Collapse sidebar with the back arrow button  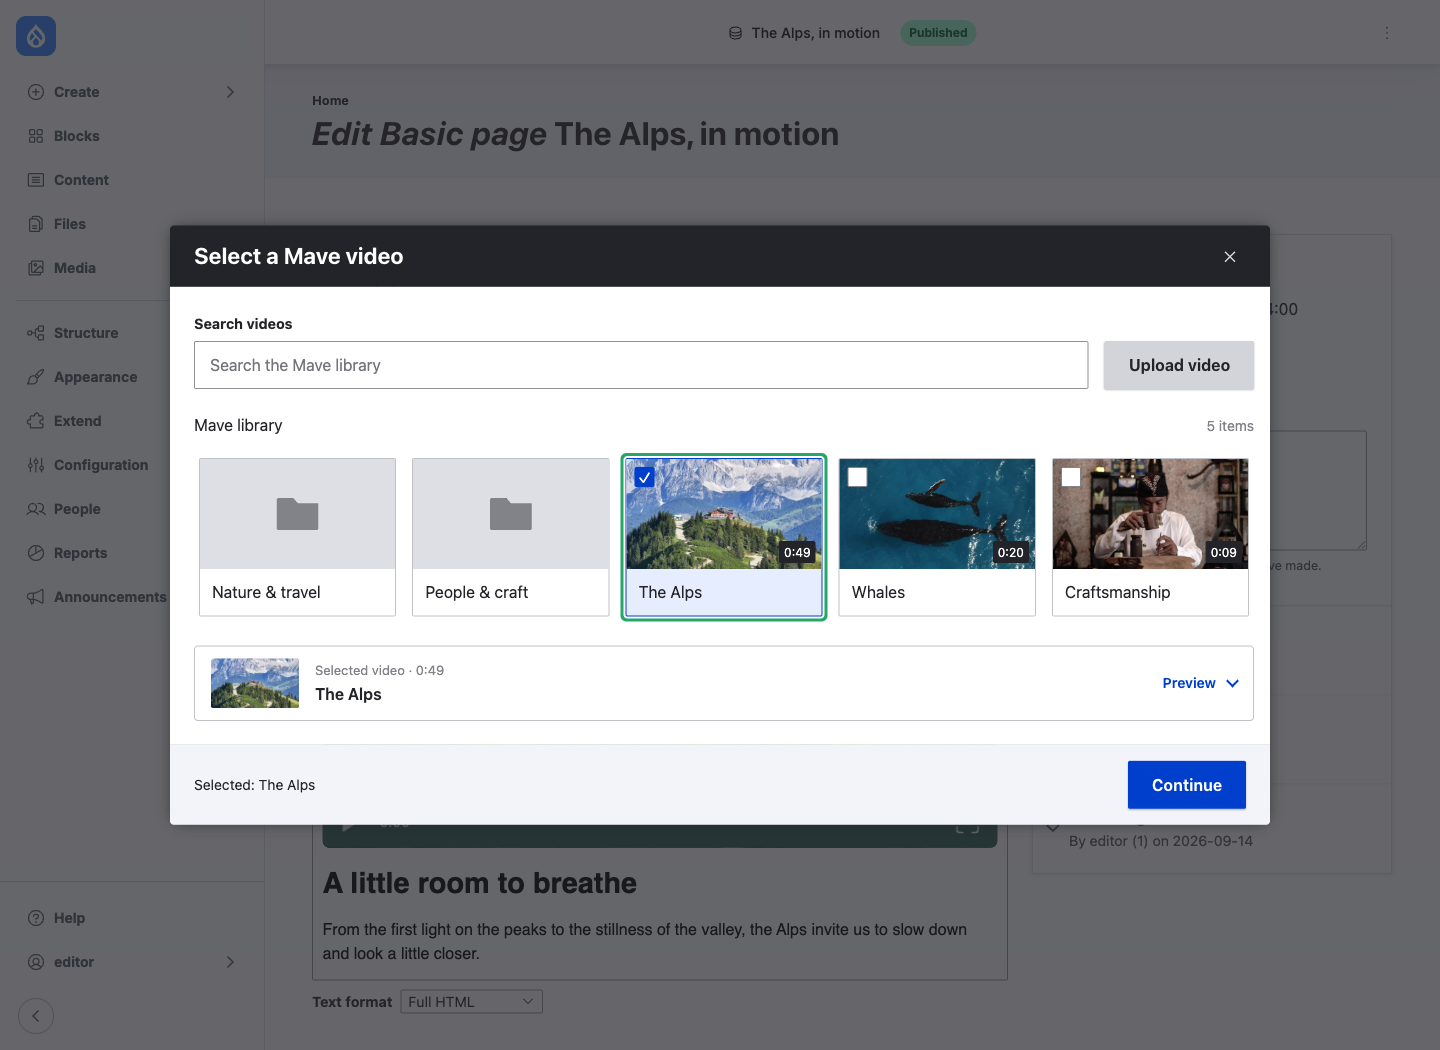[x=36, y=1016]
